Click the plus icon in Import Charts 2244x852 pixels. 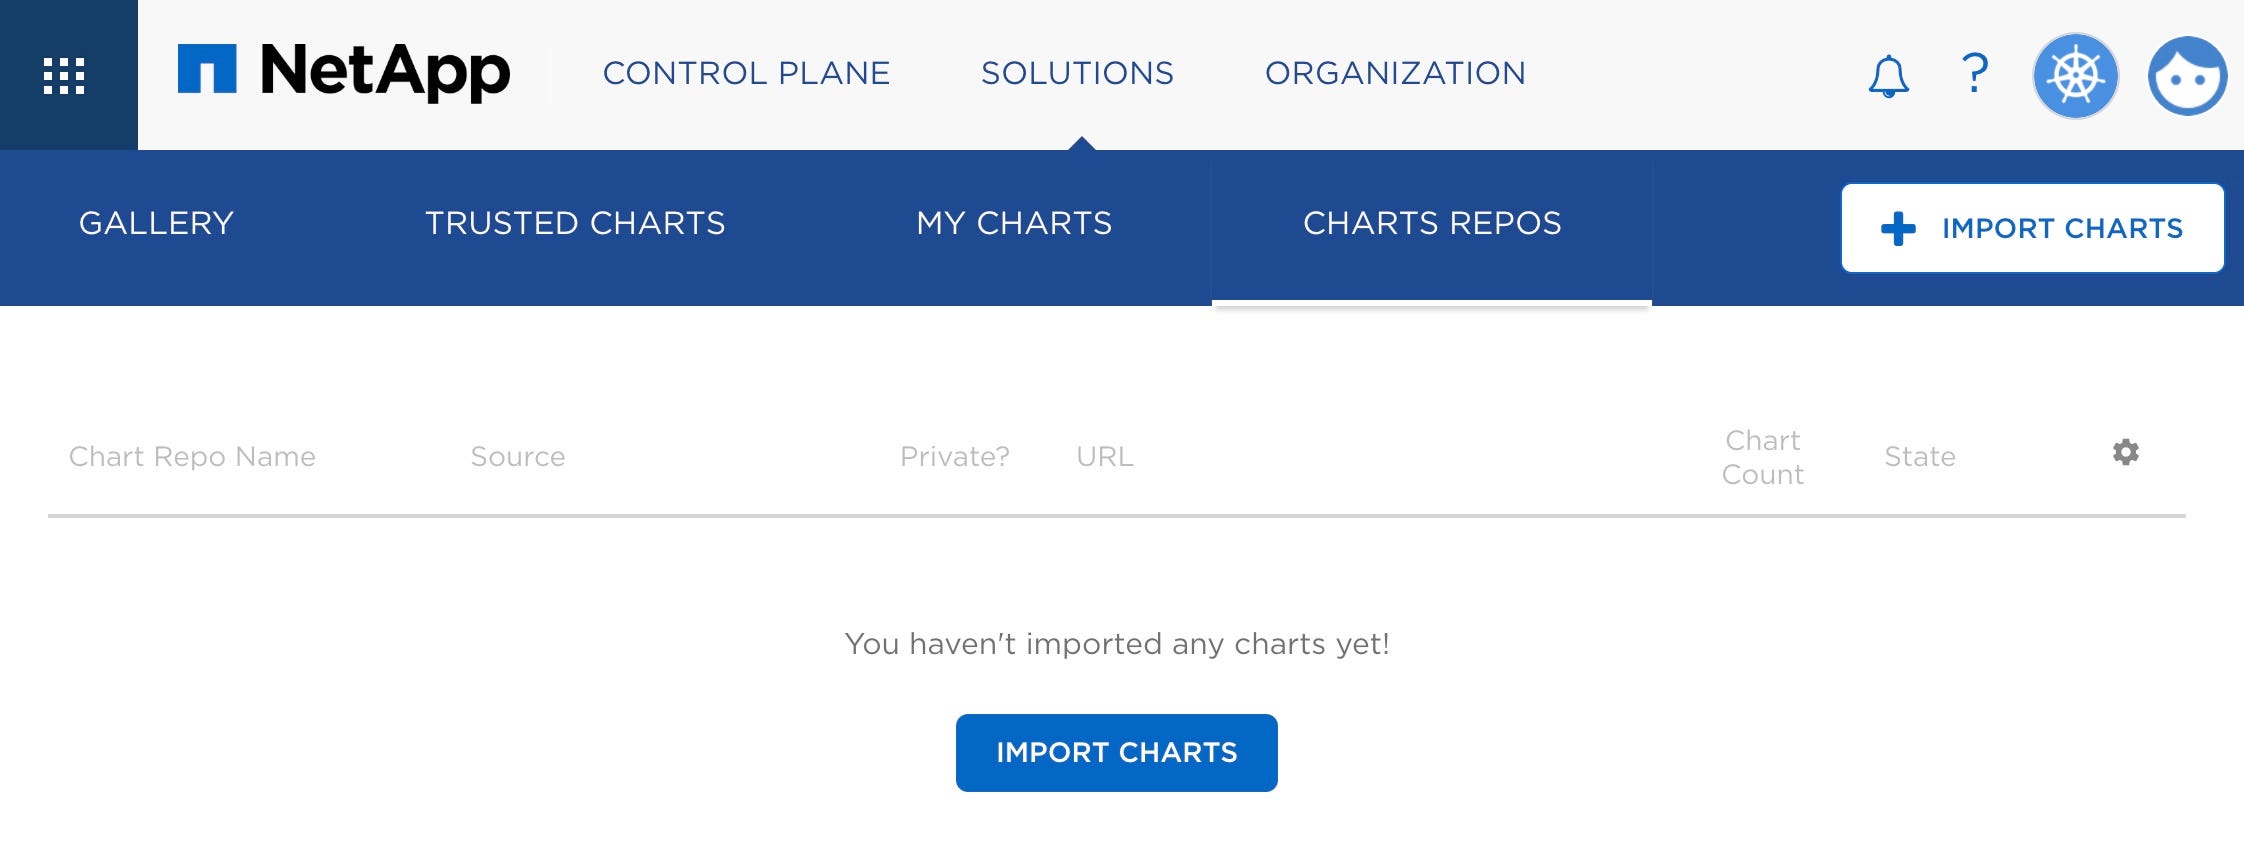[x=1898, y=228]
